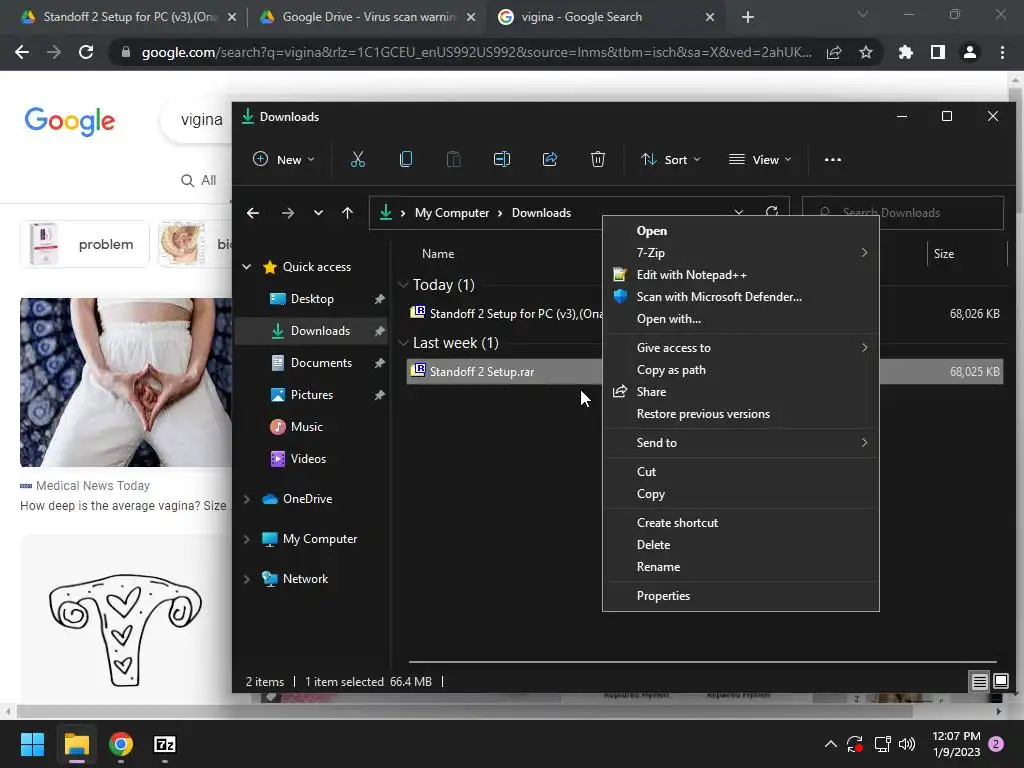Image resolution: width=1024 pixels, height=768 pixels.
Task: Click the Share icon in Explorer toolbar
Action: point(550,159)
